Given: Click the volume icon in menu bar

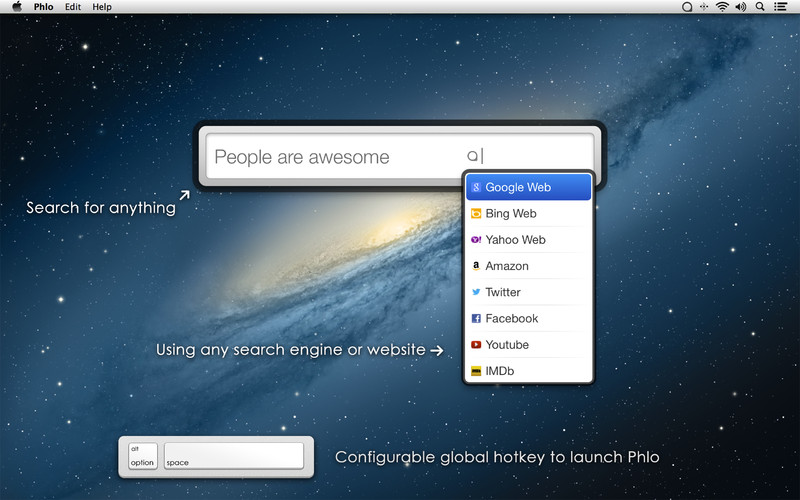Looking at the screenshot, I should pos(740,7).
